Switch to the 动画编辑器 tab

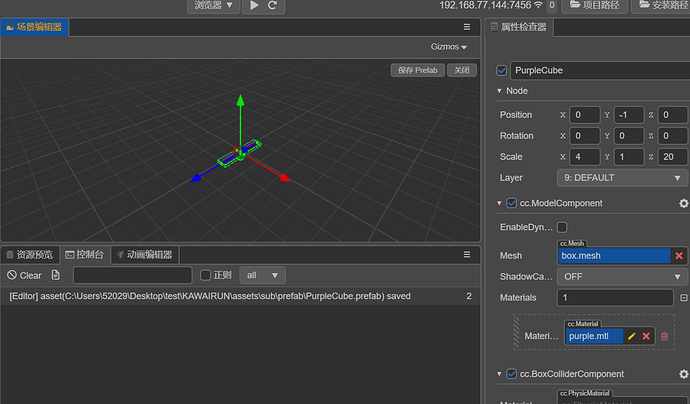tap(144, 254)
